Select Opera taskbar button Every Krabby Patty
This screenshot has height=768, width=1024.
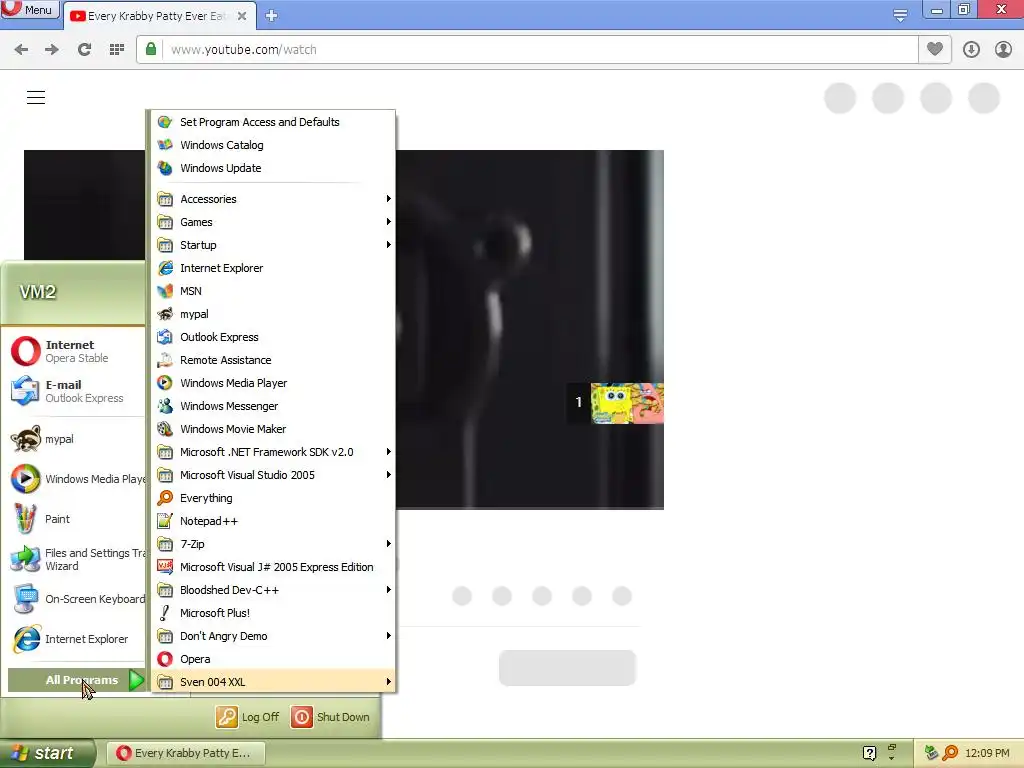pyautogui.click(x=185, y=753)
